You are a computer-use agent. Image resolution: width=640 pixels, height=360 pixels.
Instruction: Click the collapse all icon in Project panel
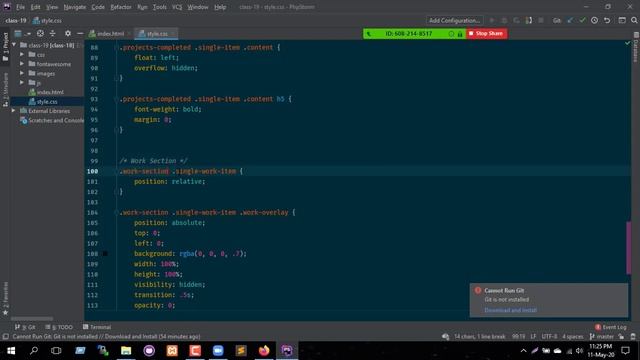click(x=53, y=33)
